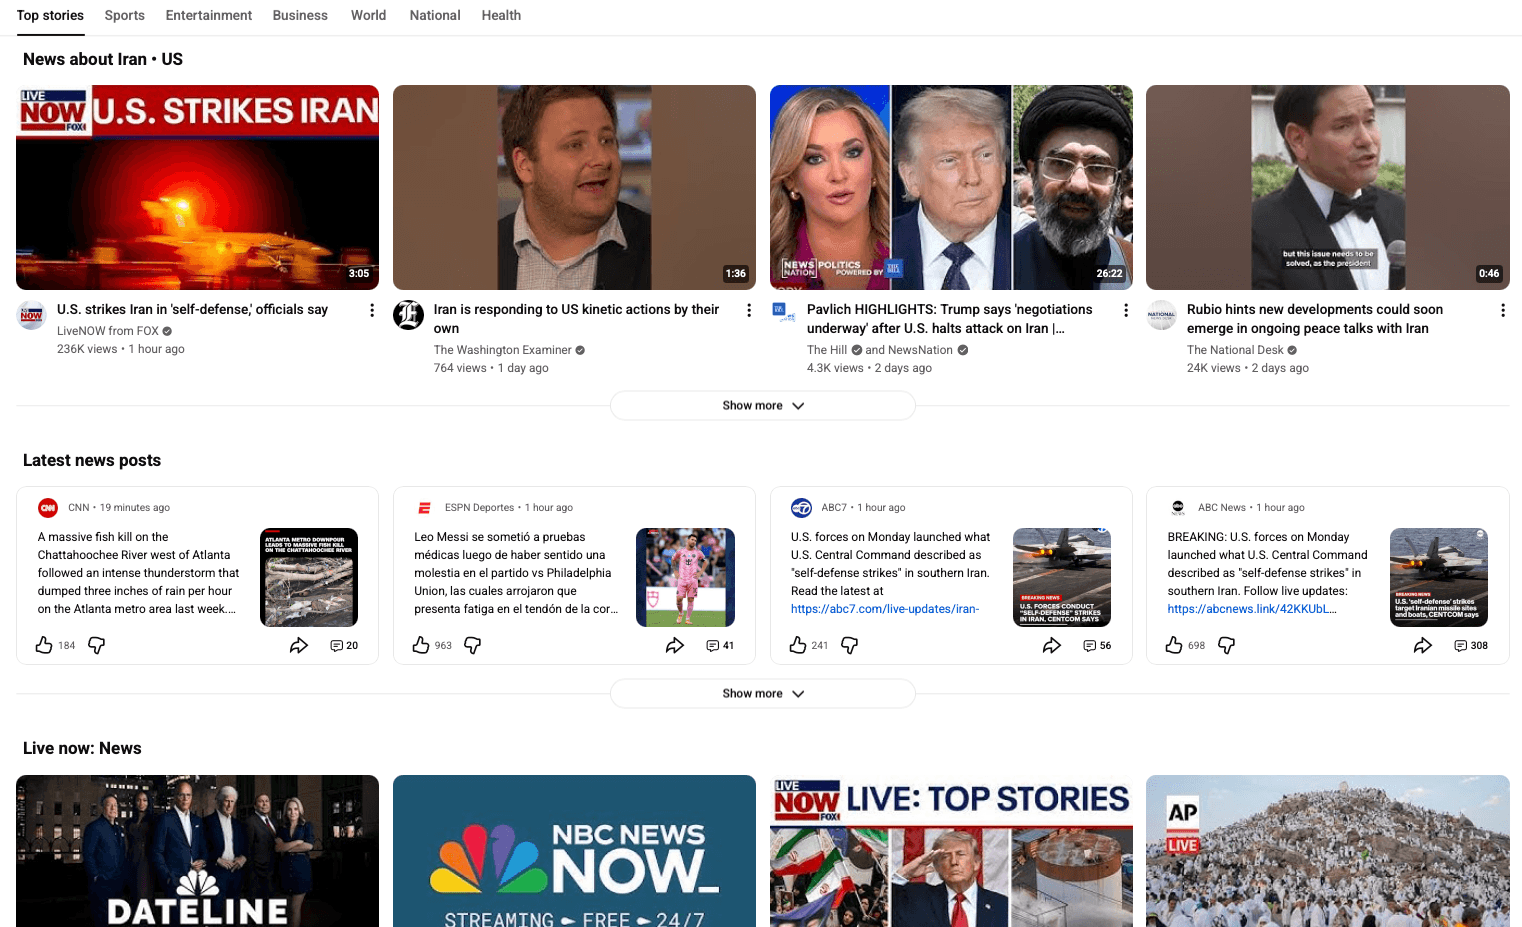Image resolution: width=1522 pixels, height=927 pixels.
Task: Click 'A massive fish kill on the Chattahoochee' text
Action: tap(138, 573)
